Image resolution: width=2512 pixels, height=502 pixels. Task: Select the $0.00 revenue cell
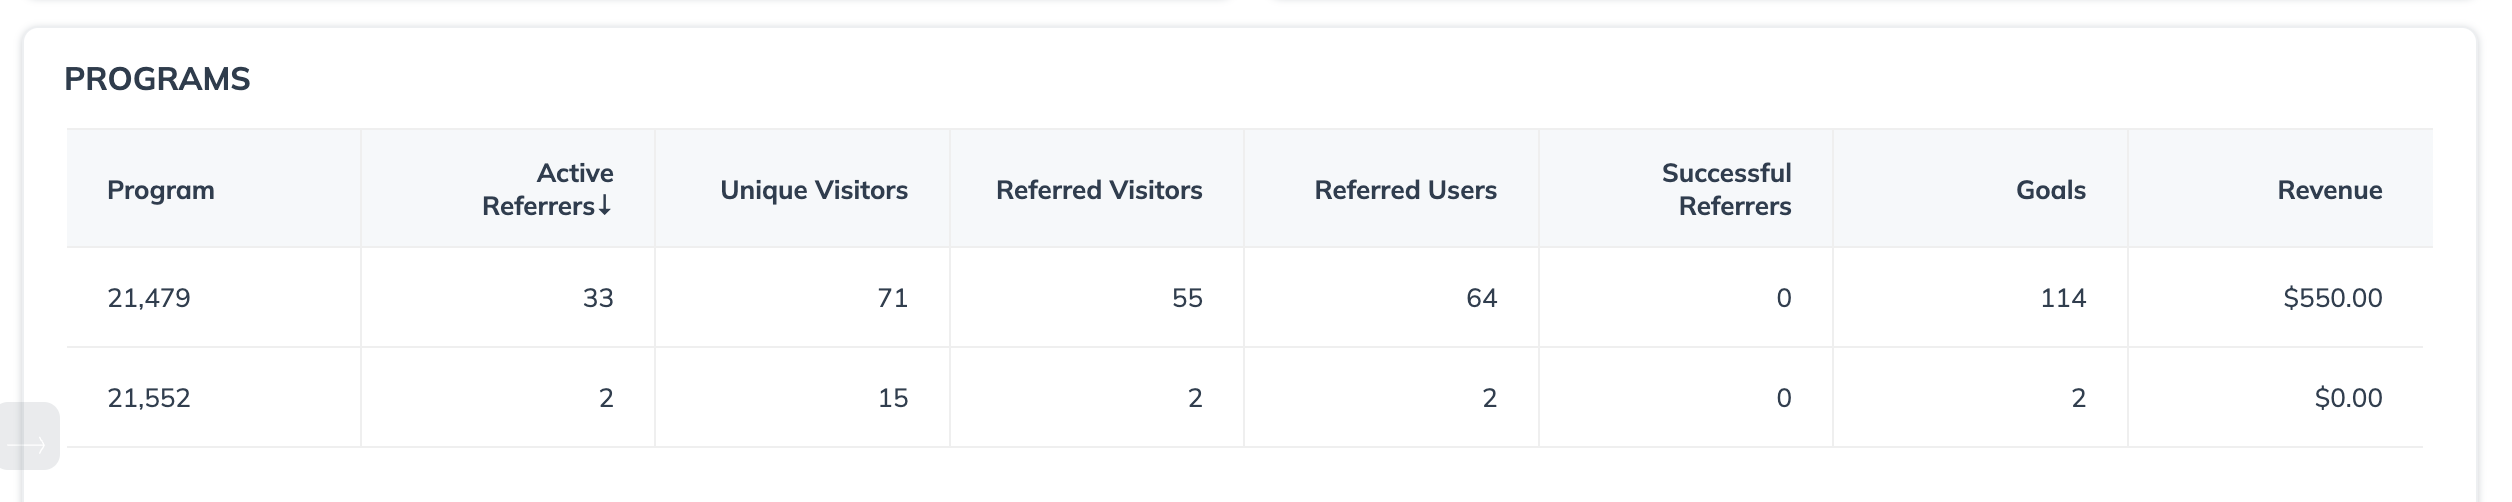(x=2347, y=398)
